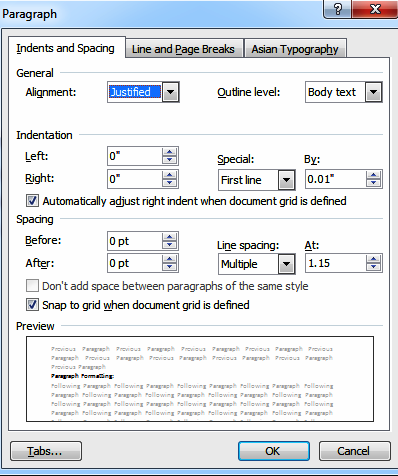Click the After spacing input field

pos(135,263)
